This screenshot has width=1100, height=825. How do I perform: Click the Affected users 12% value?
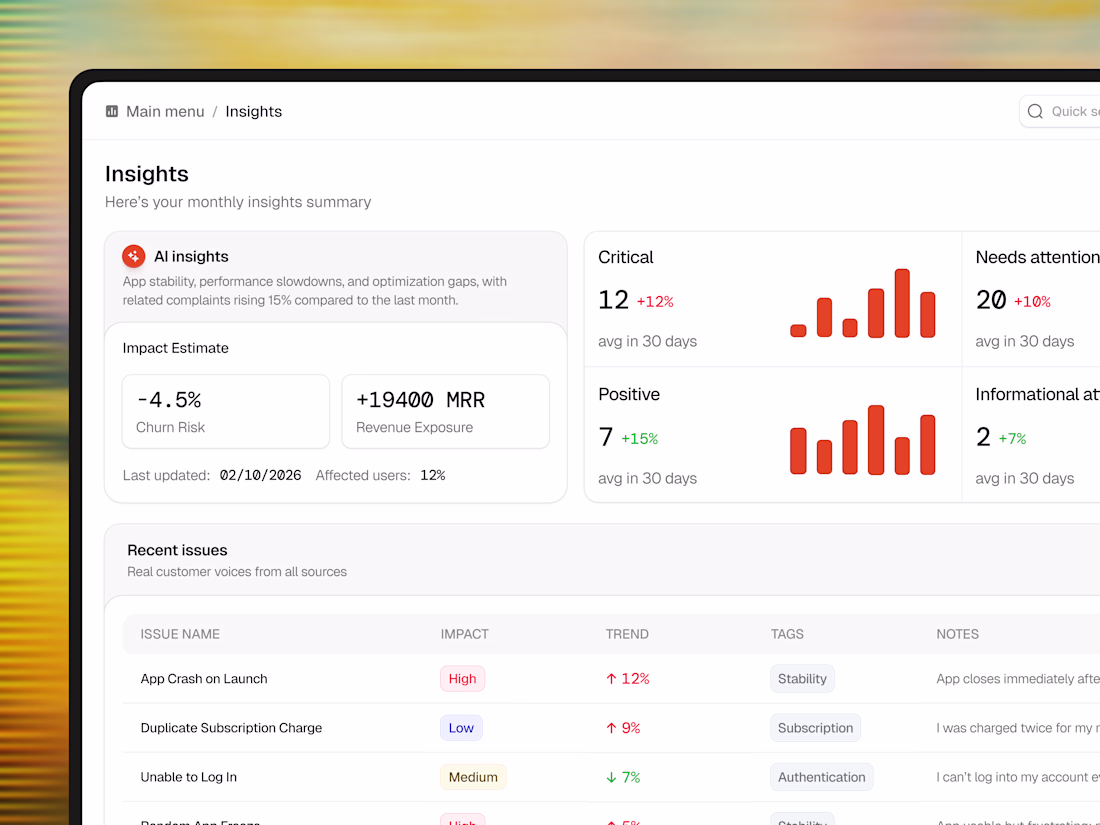[432, 476]
